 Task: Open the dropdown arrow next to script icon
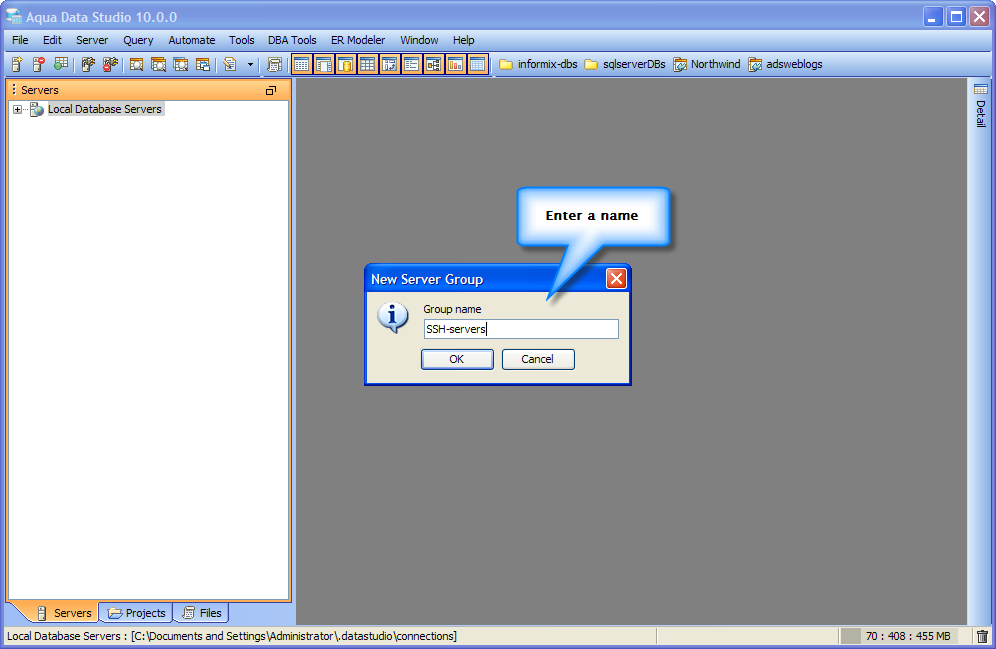250,64
